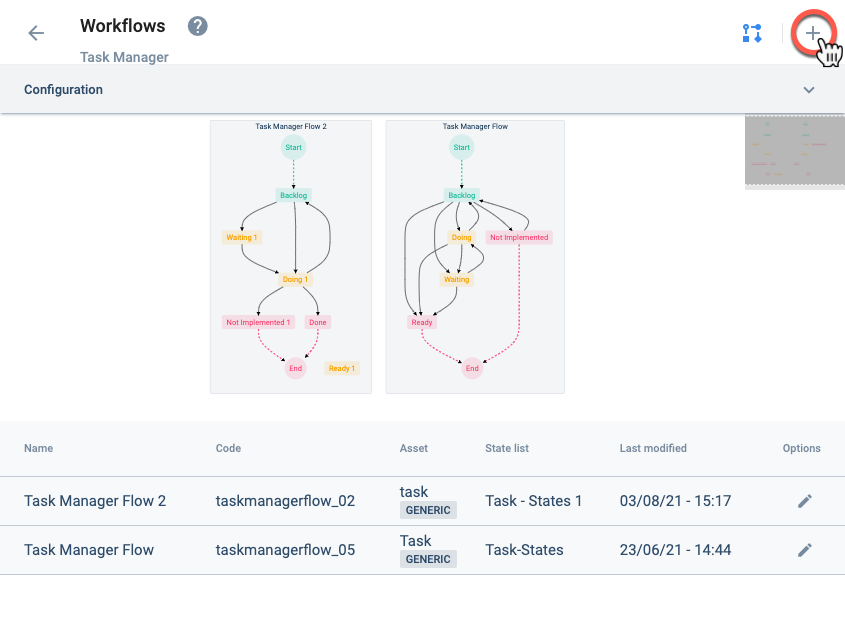Select the Ready state node

click(422, 322)
